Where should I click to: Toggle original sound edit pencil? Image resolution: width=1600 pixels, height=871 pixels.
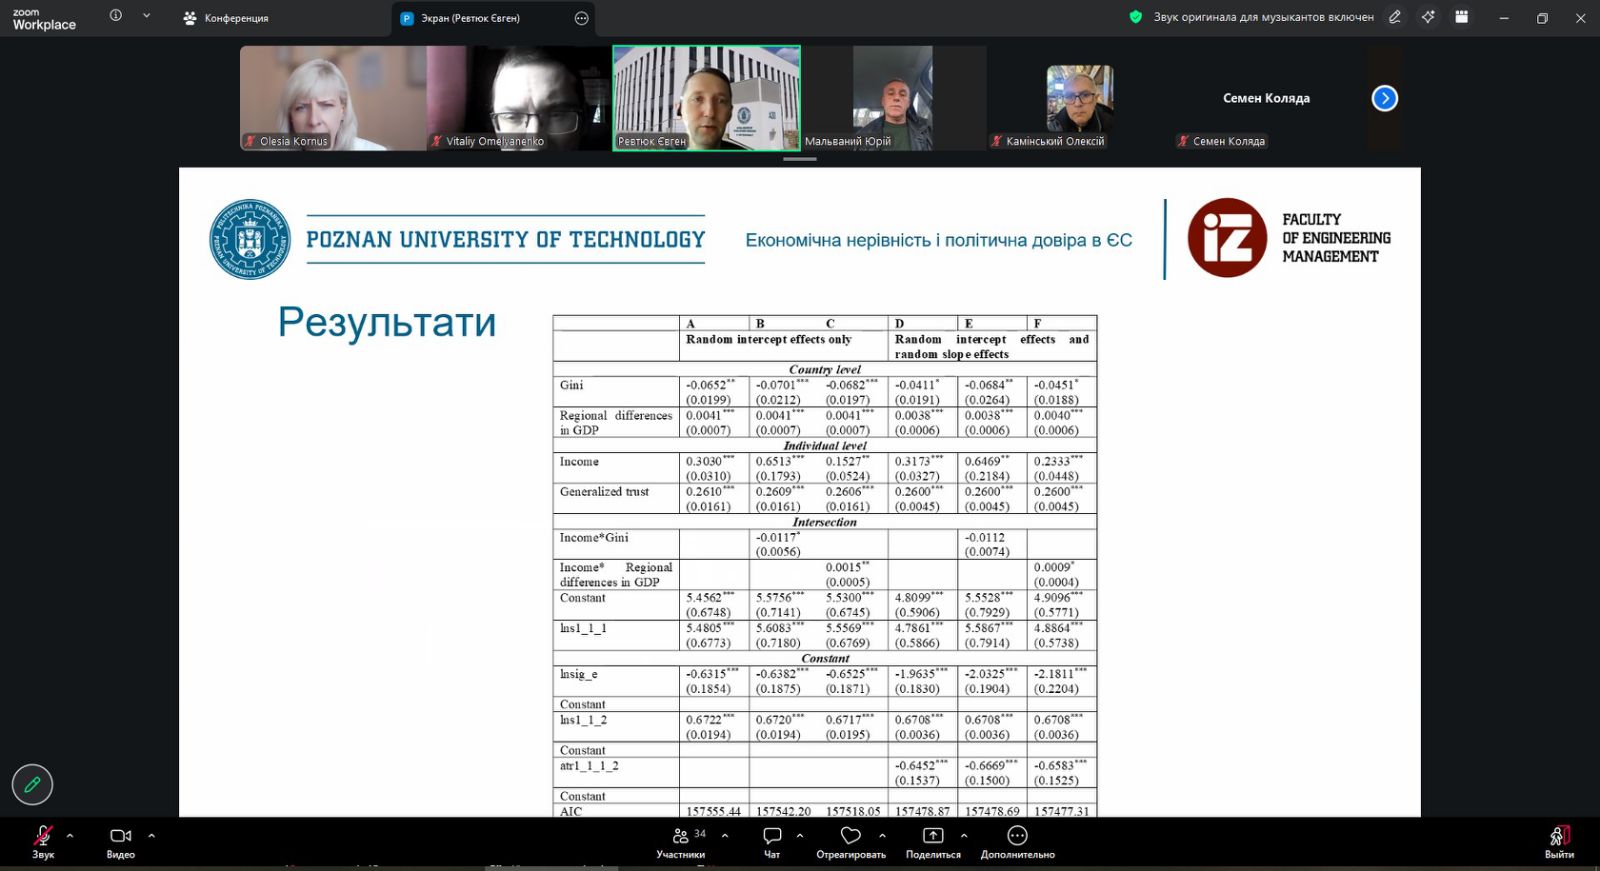[1395, 17]
